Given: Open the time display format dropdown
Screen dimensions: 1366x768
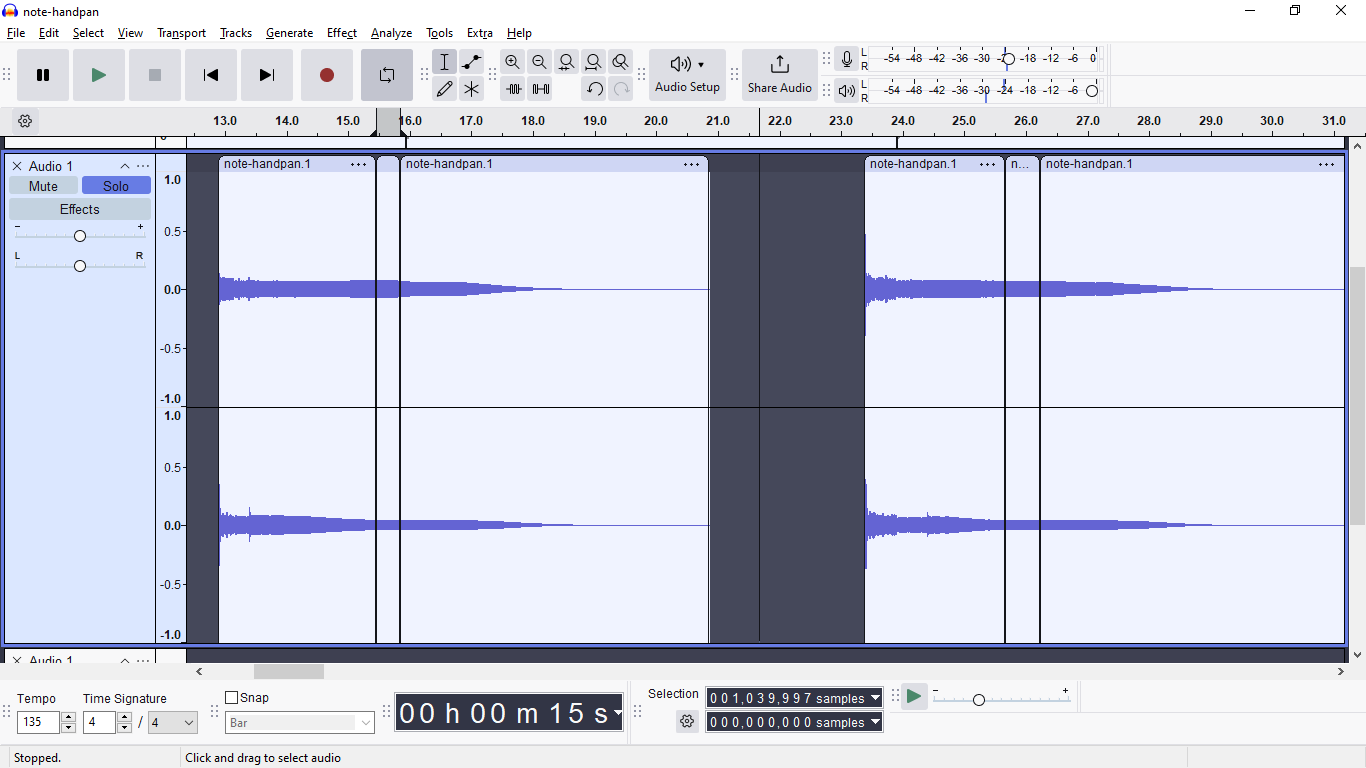Looking at the screenshot, I should click(x=617, y=713).
